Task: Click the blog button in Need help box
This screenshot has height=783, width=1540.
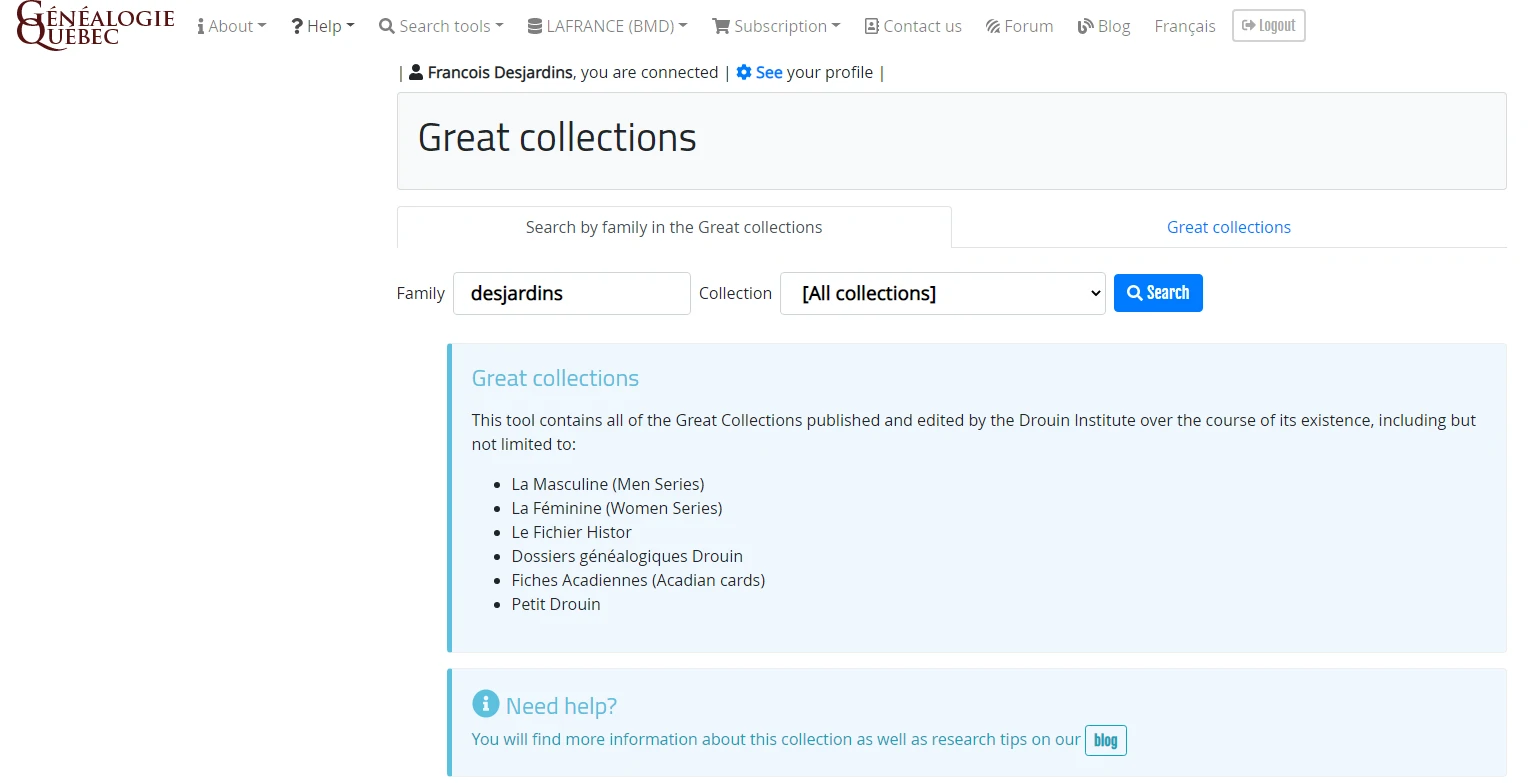Action: click(1106, 741)
